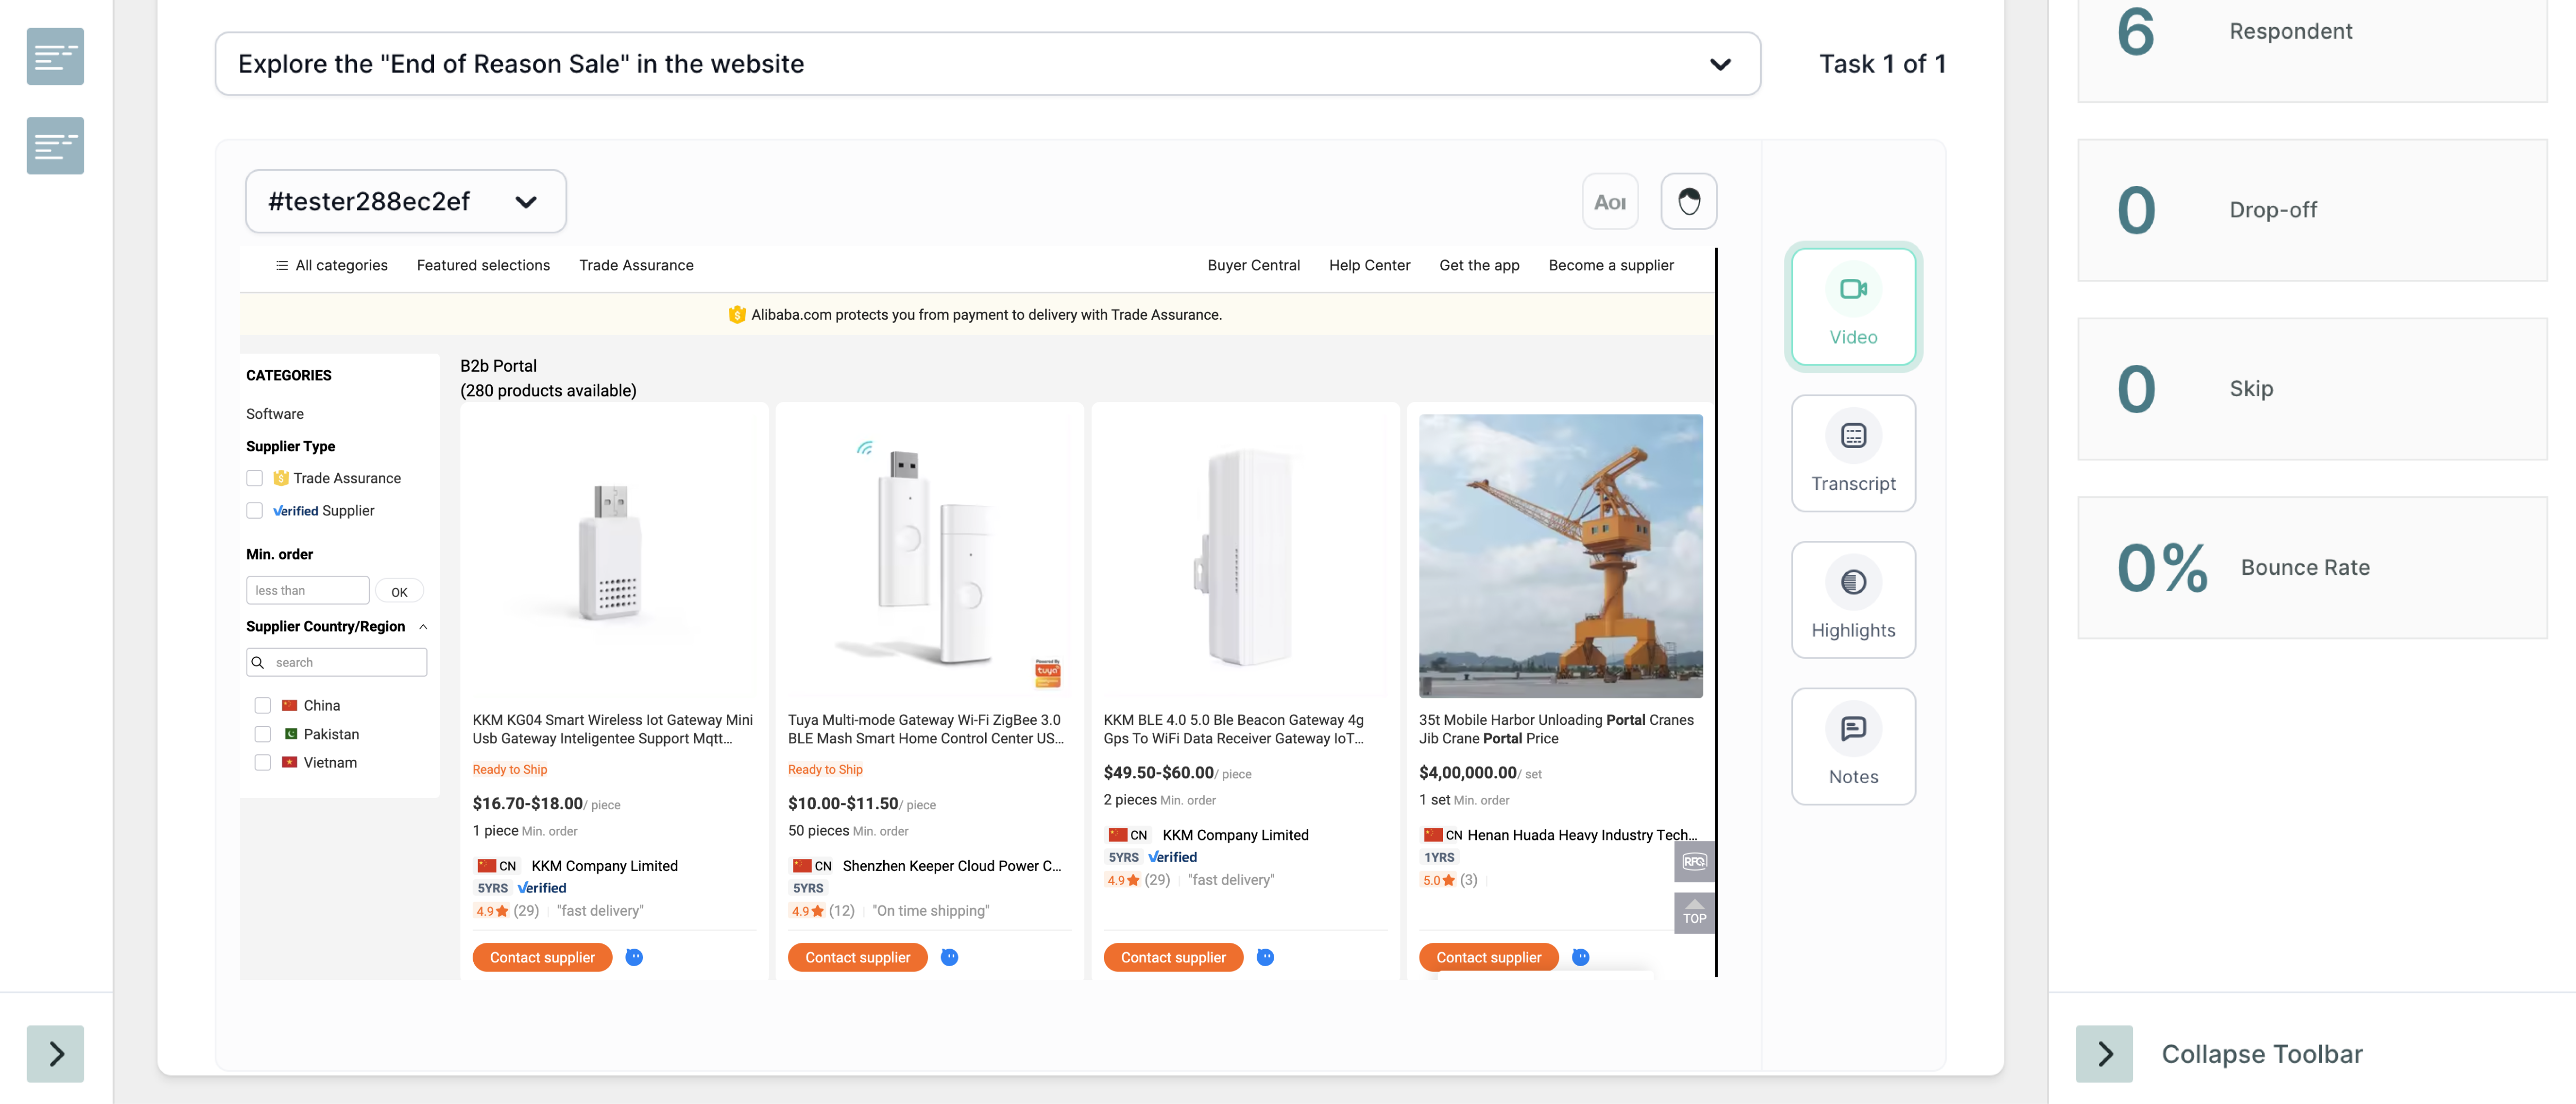
Task: Expand the left sidebar with bottom arrow
Action: 55,1054
